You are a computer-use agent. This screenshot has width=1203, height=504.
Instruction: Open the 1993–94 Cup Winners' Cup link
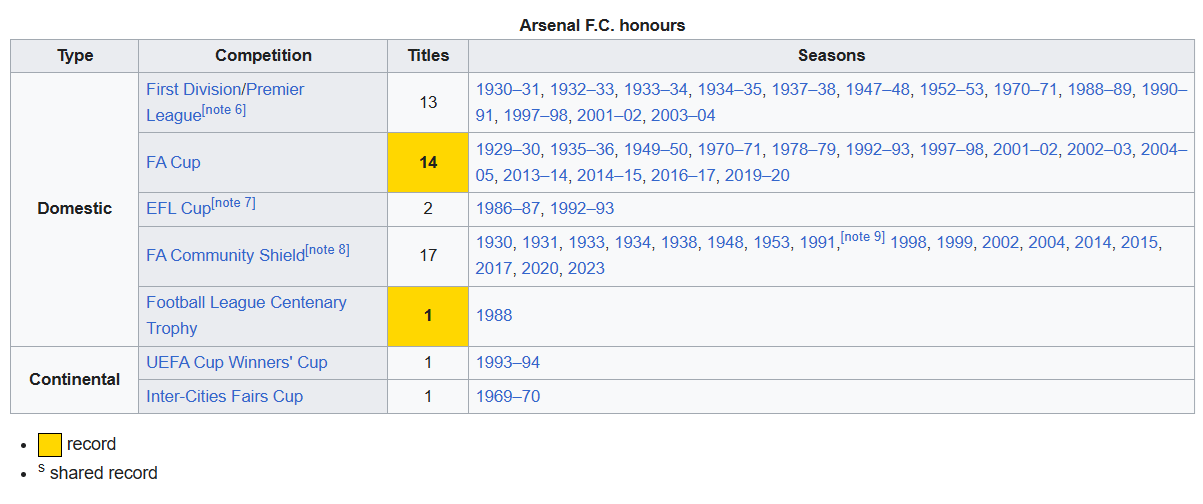coord(508,362)
